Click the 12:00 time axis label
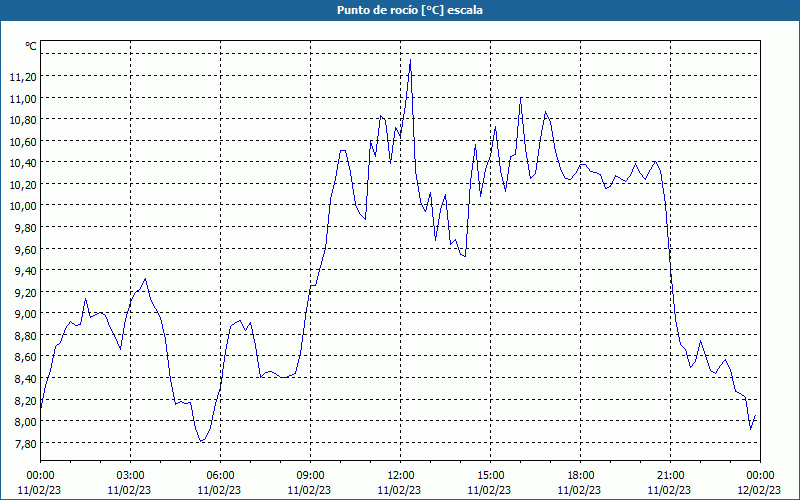 tap(400, 476)
